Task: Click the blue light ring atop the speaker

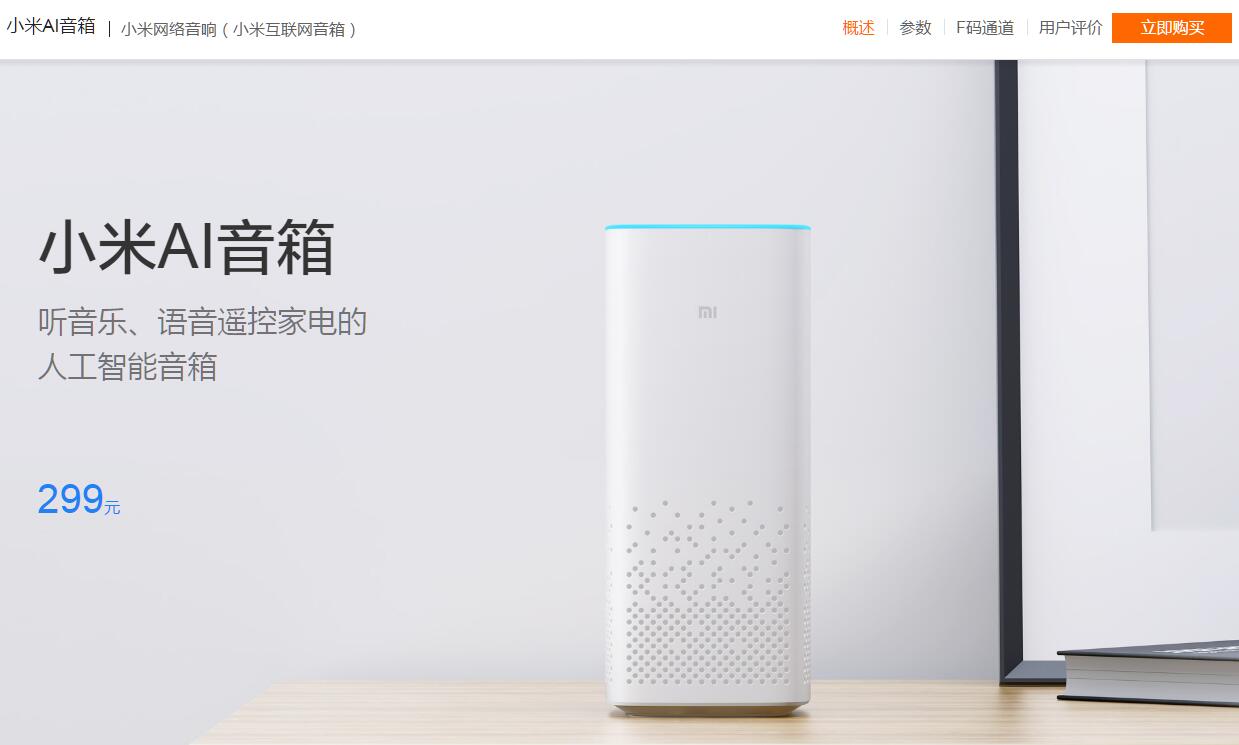Action: point(708,229)
